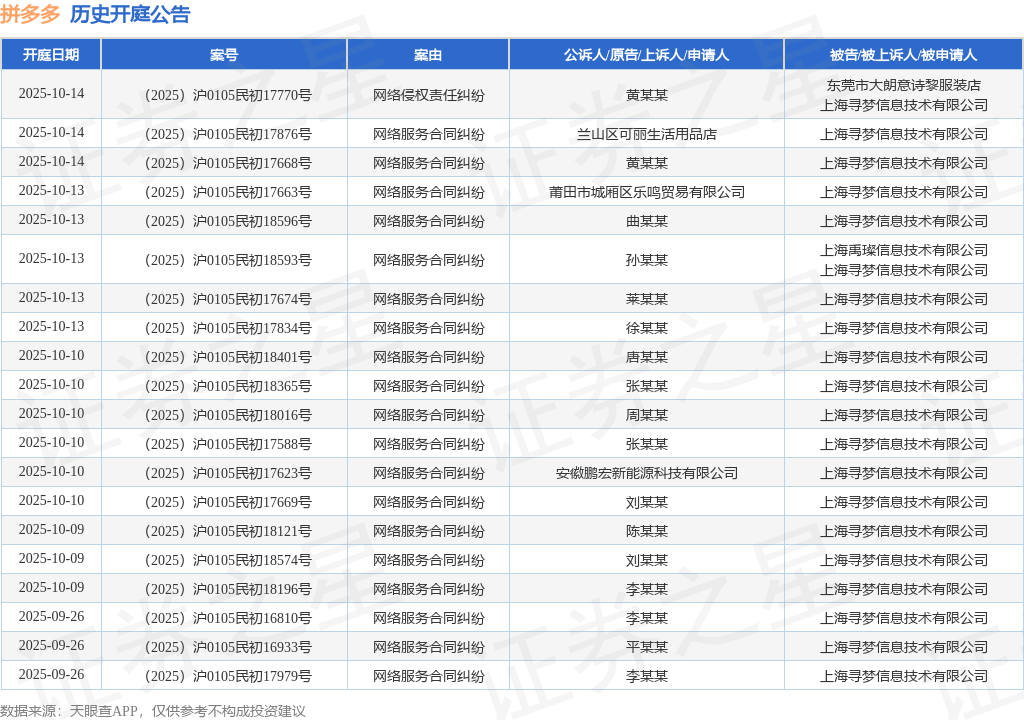This screenshot has height=720, width=1024.
Task: Click the date cell in row 18121号
Action: 52,529
